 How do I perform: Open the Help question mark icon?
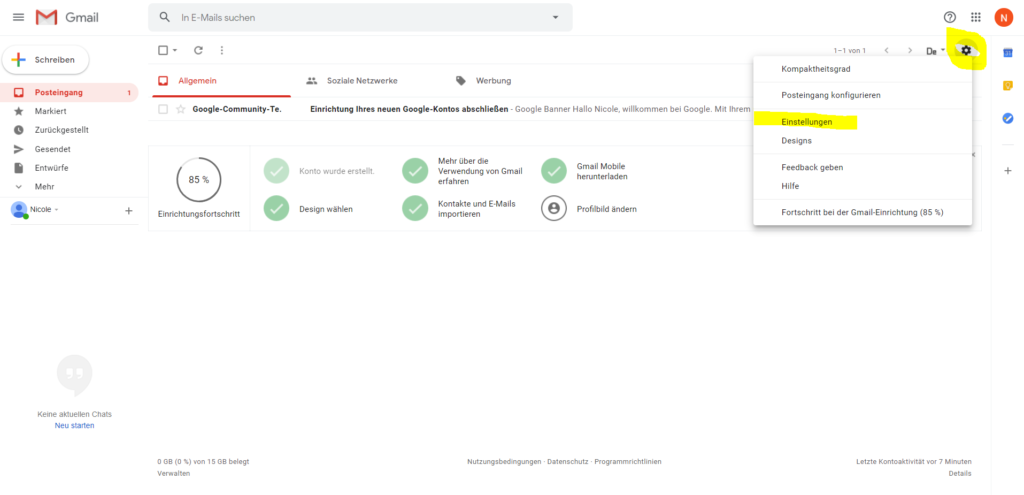(950, 18)
